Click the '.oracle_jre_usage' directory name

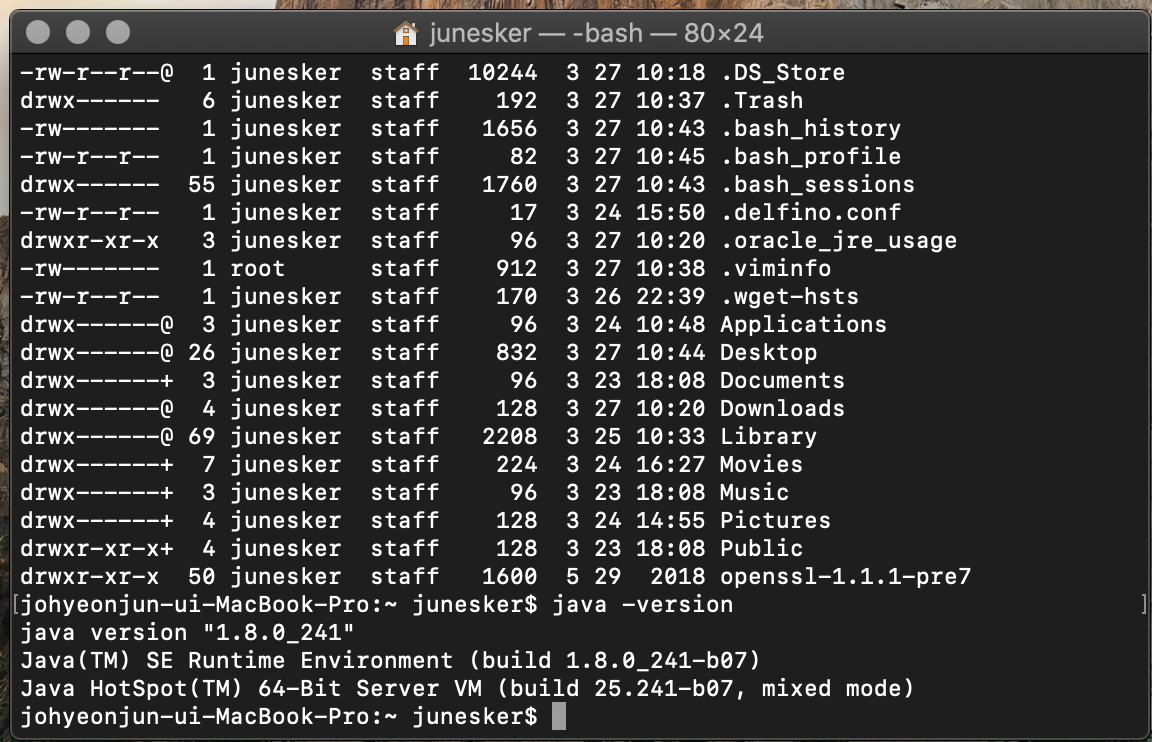(x=838, y=240)
